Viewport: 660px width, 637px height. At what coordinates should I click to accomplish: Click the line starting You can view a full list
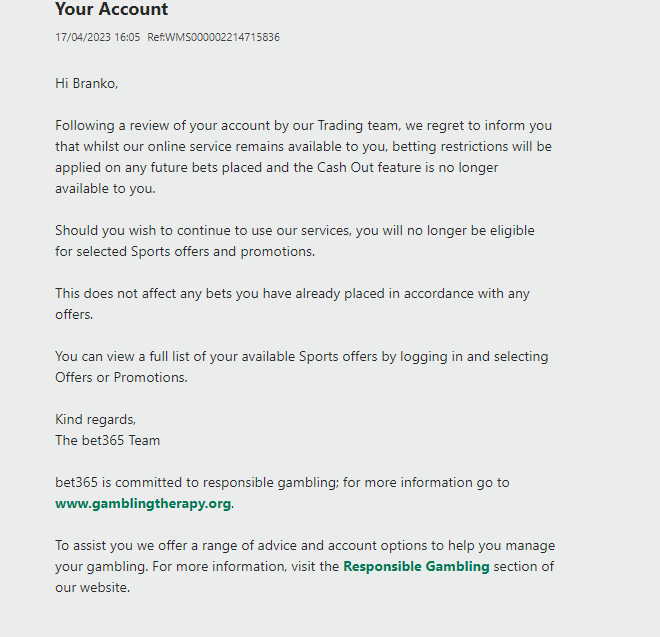tap(301, 357)
